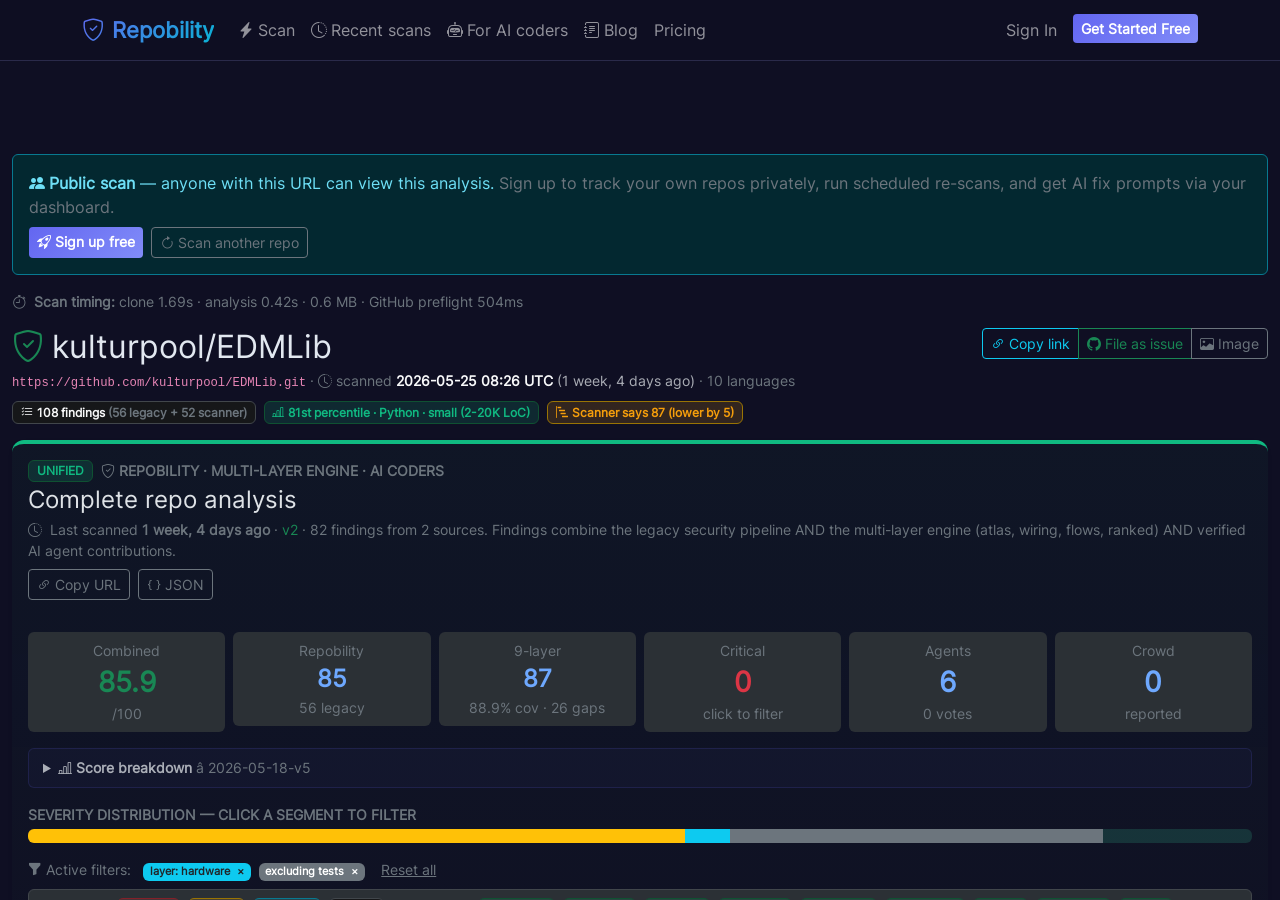Filter by gray severity segment

pos(916,836)
